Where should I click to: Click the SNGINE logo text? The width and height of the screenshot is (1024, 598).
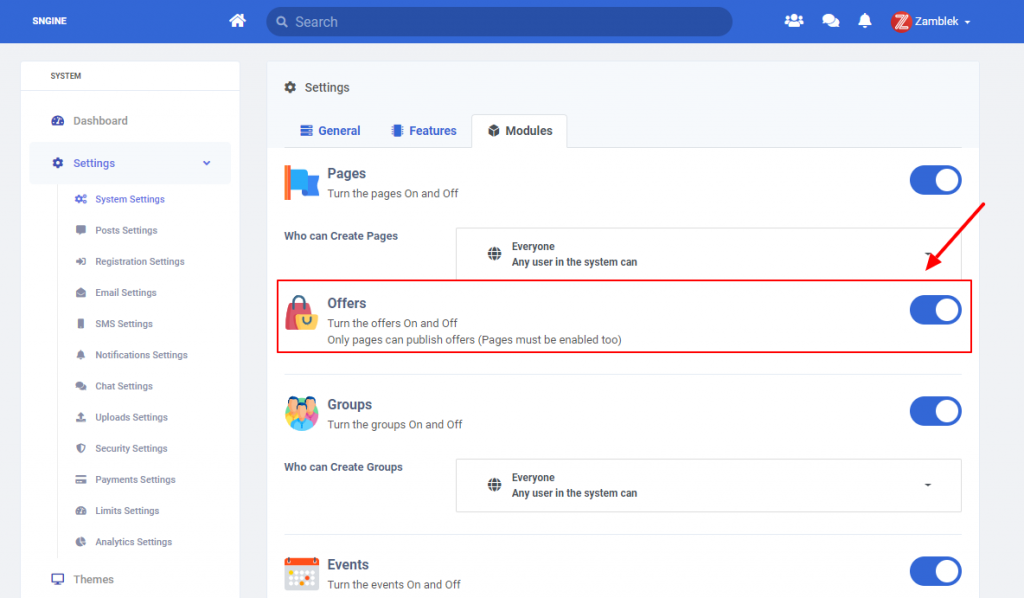click(x=50, y=21)
